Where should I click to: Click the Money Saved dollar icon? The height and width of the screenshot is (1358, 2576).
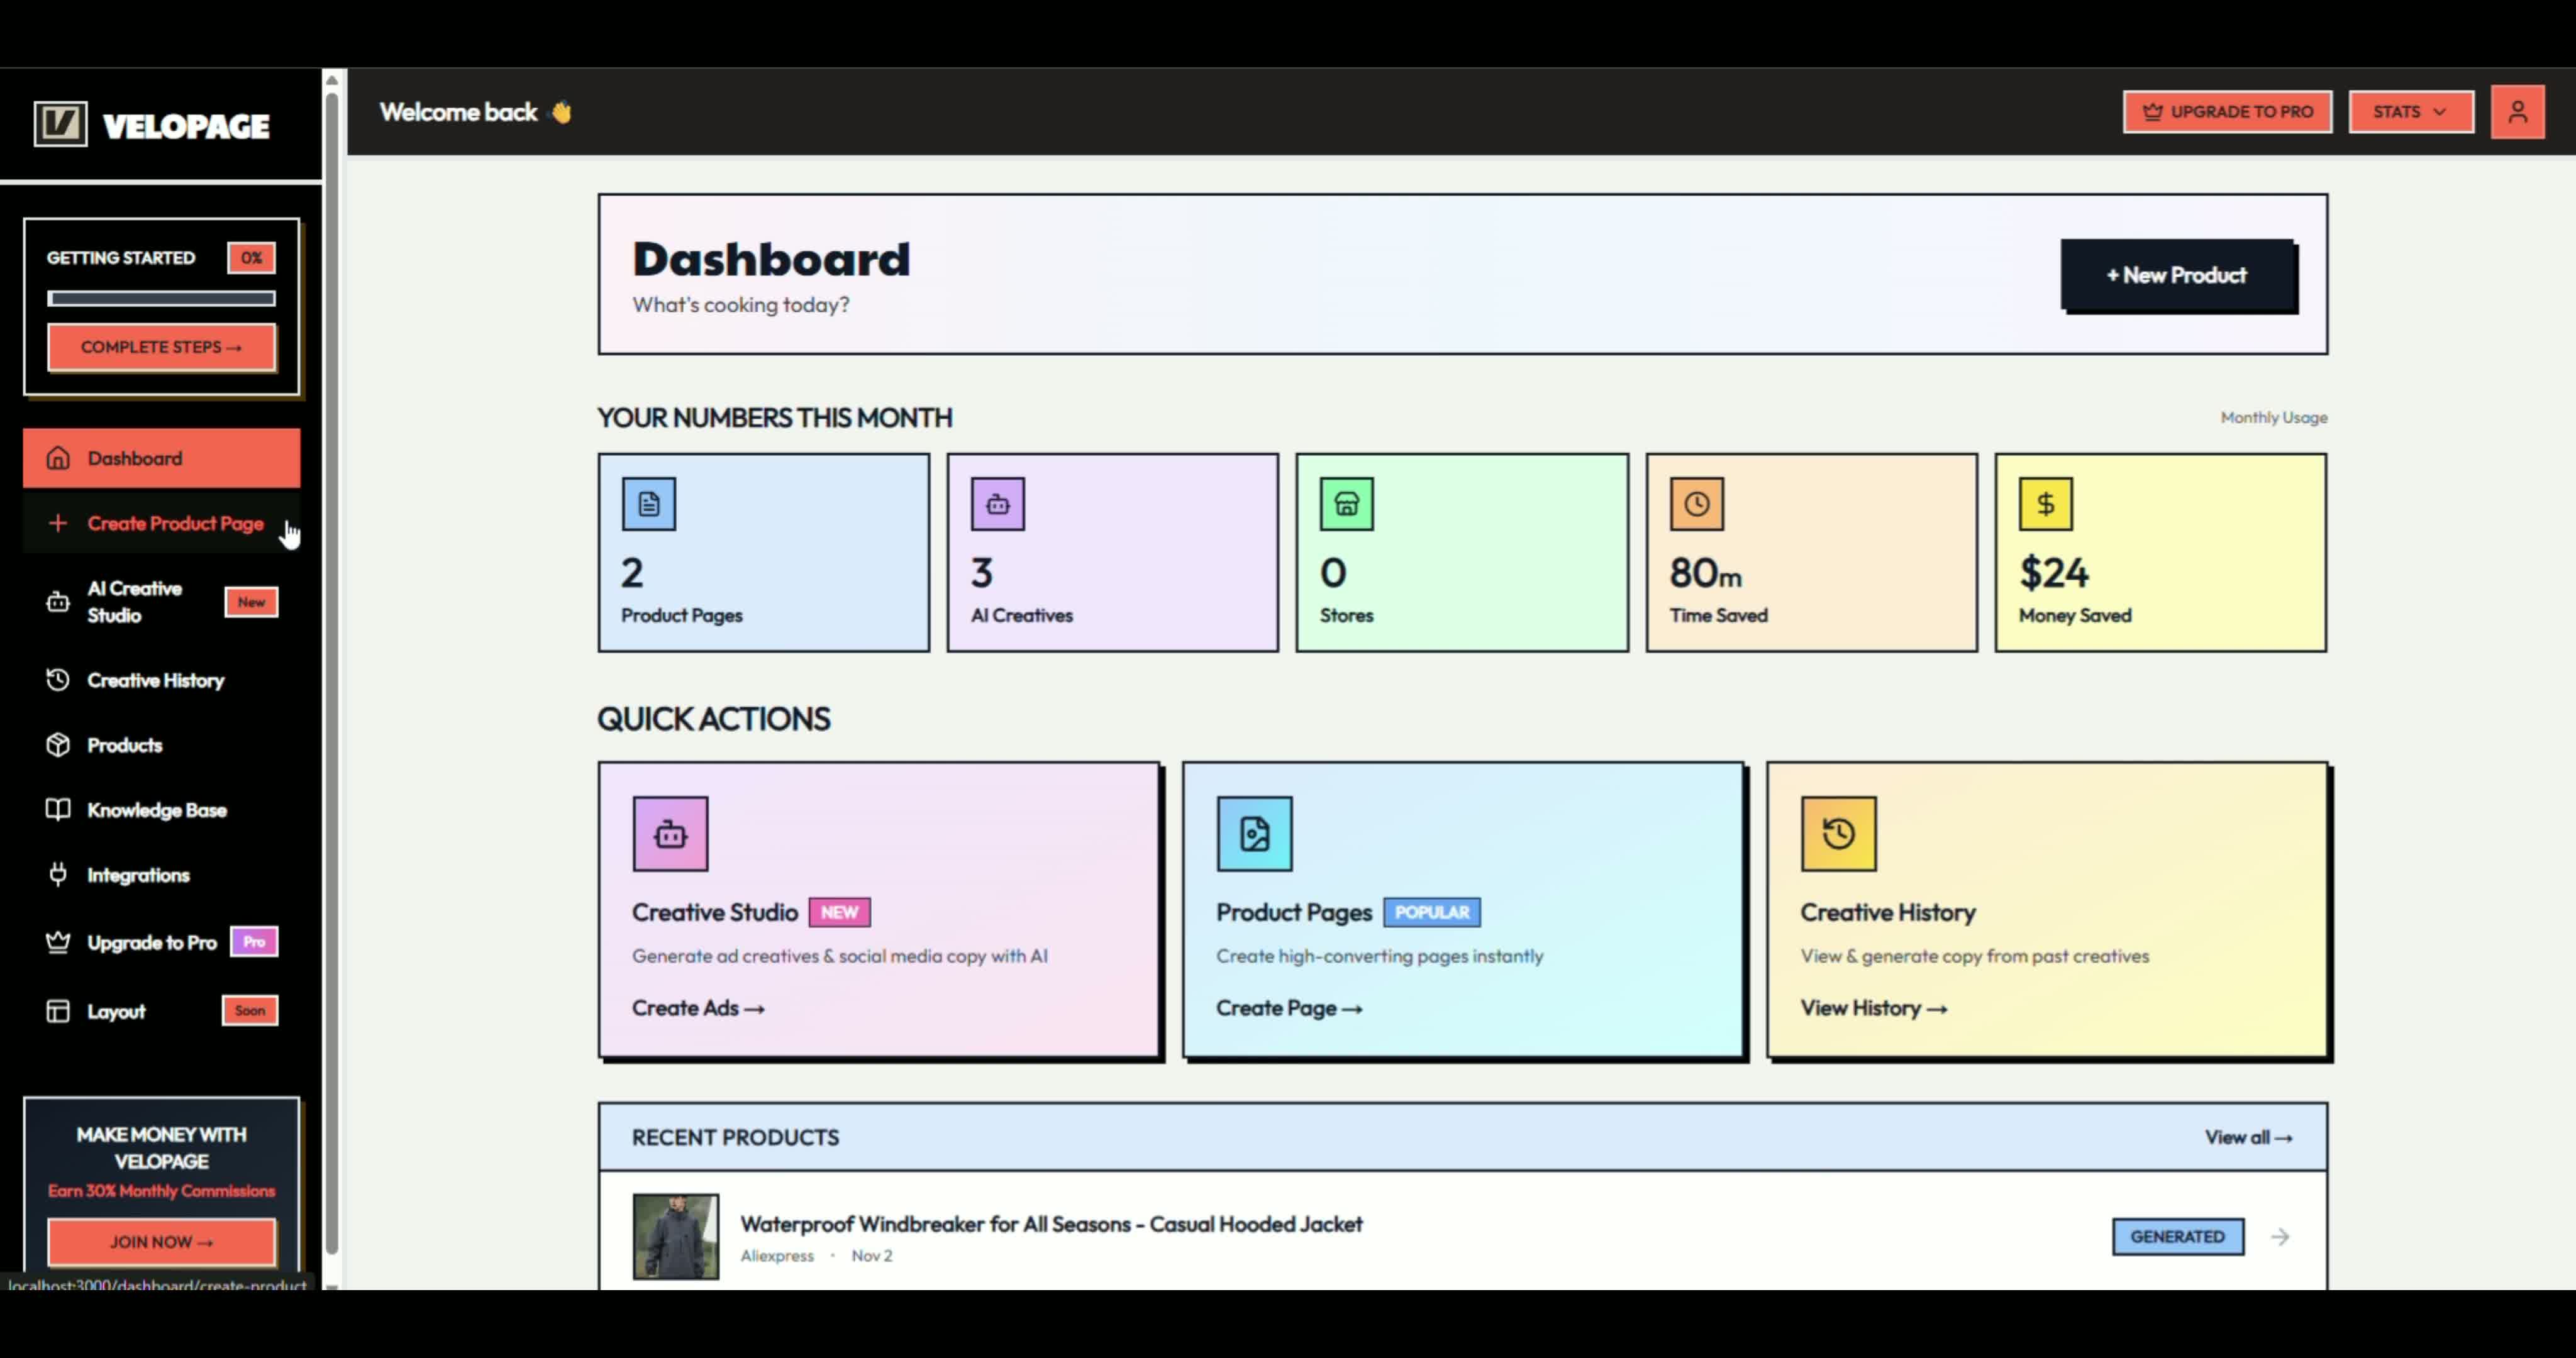coord(2045,504)
